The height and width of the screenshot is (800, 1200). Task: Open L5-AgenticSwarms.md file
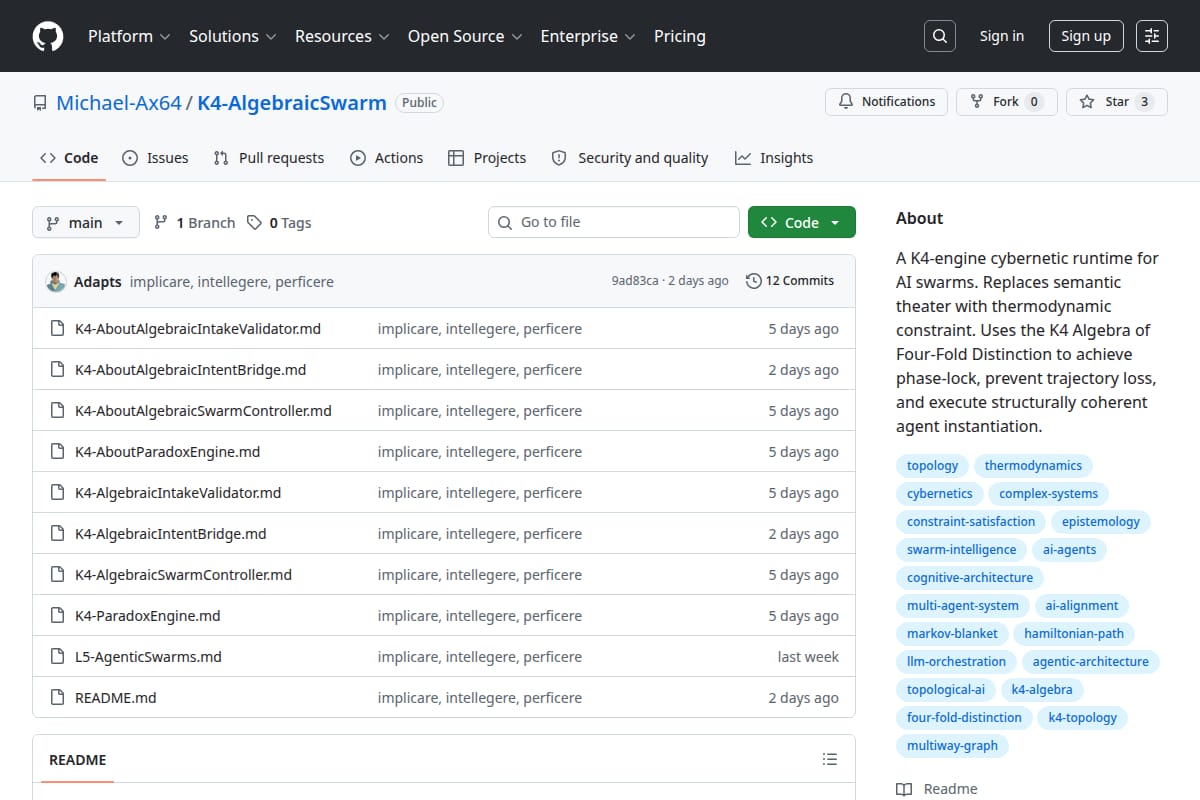[x=148, y=657]
